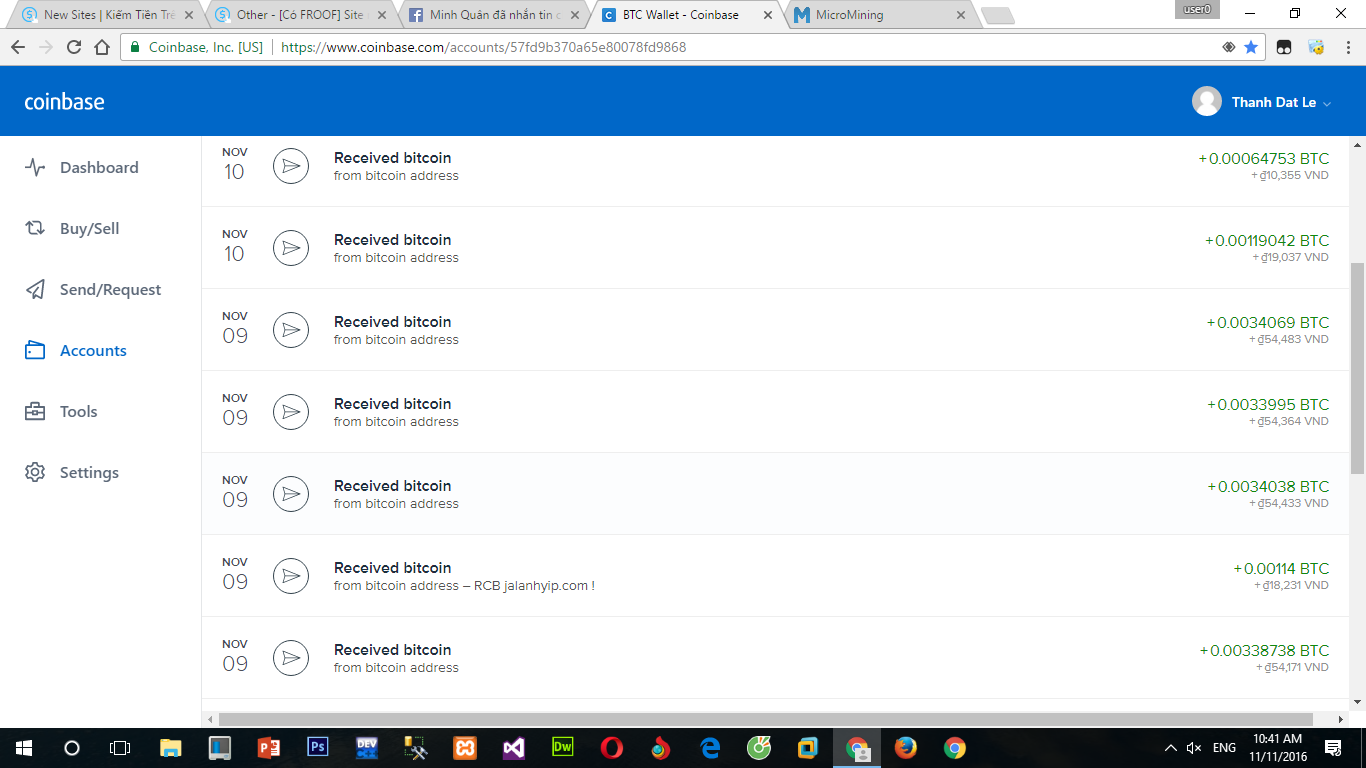
Task: Reload the Coinbase page
Action: (x=74, y=47)
